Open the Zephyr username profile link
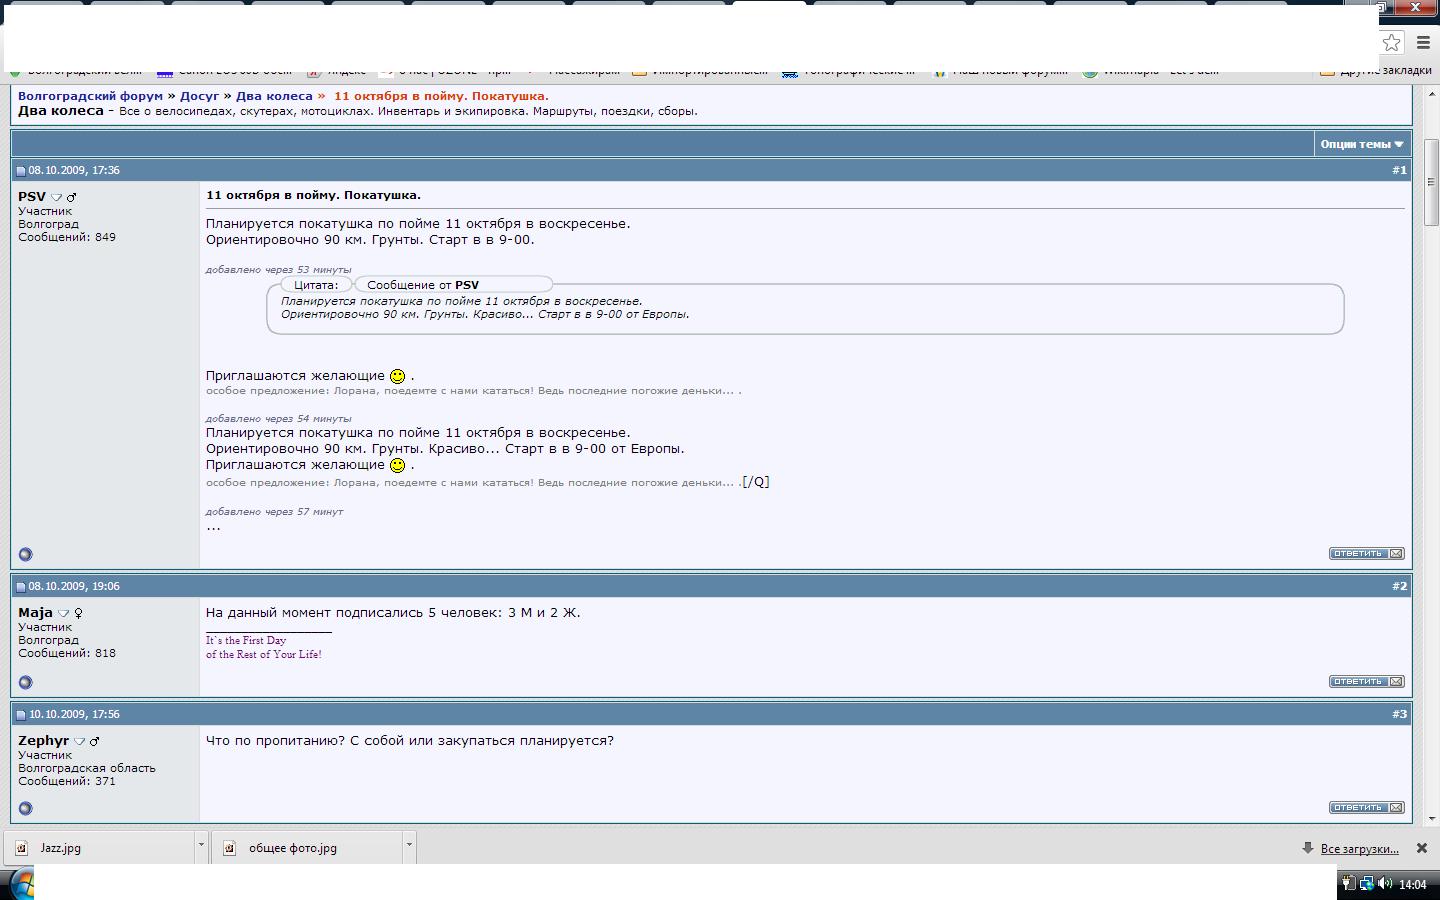This screenshot has width=1440, height=900. click(x=43, y=740)
